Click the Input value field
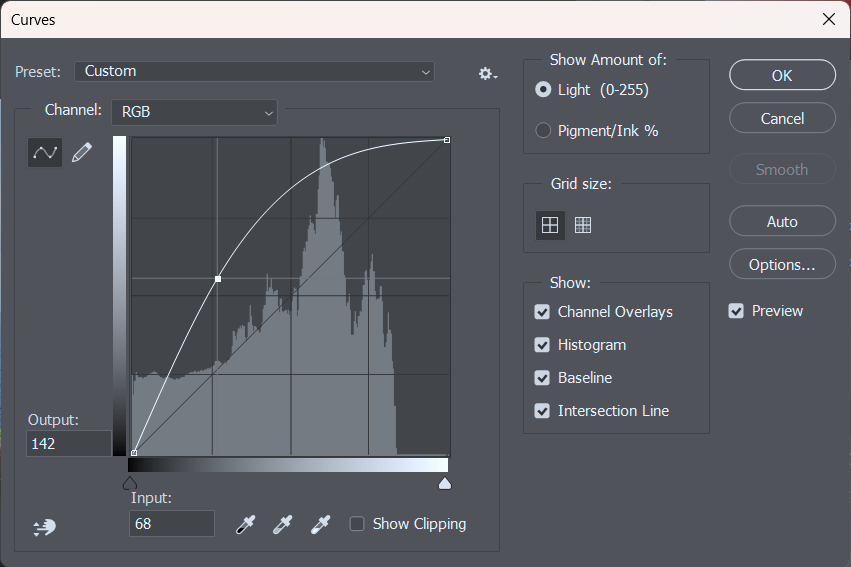This screenshot has width=851, height=567. (172, 524)
